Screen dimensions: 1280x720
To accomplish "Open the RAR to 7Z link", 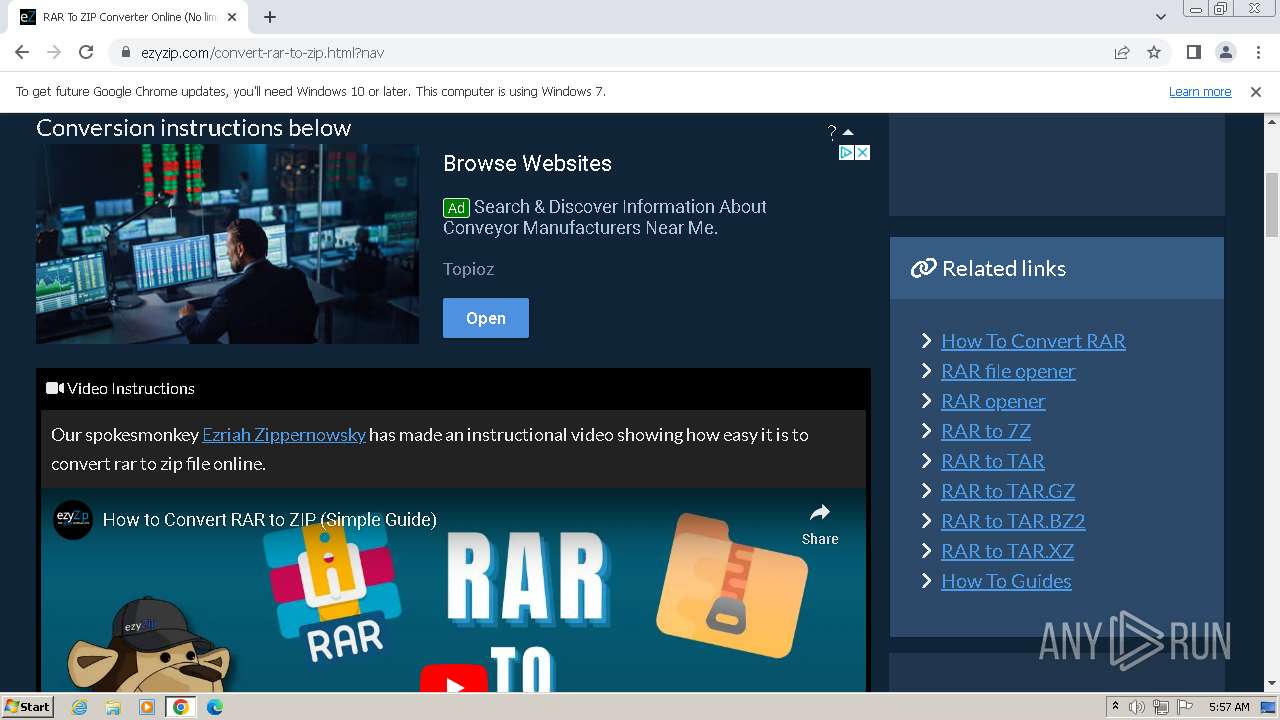I will [x=986, y=431].
